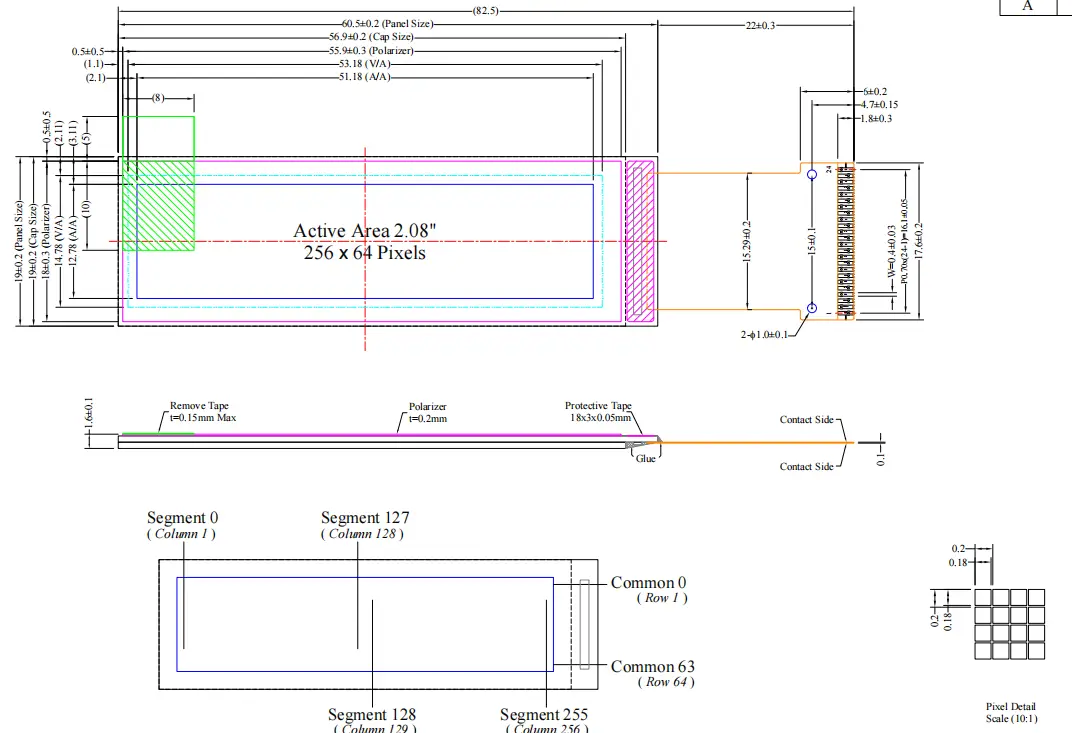This screenshot has width=1072, height=733.
Task: Click the vertical "12.78 (A/A)" dimension
Action: tap(72, 241)
